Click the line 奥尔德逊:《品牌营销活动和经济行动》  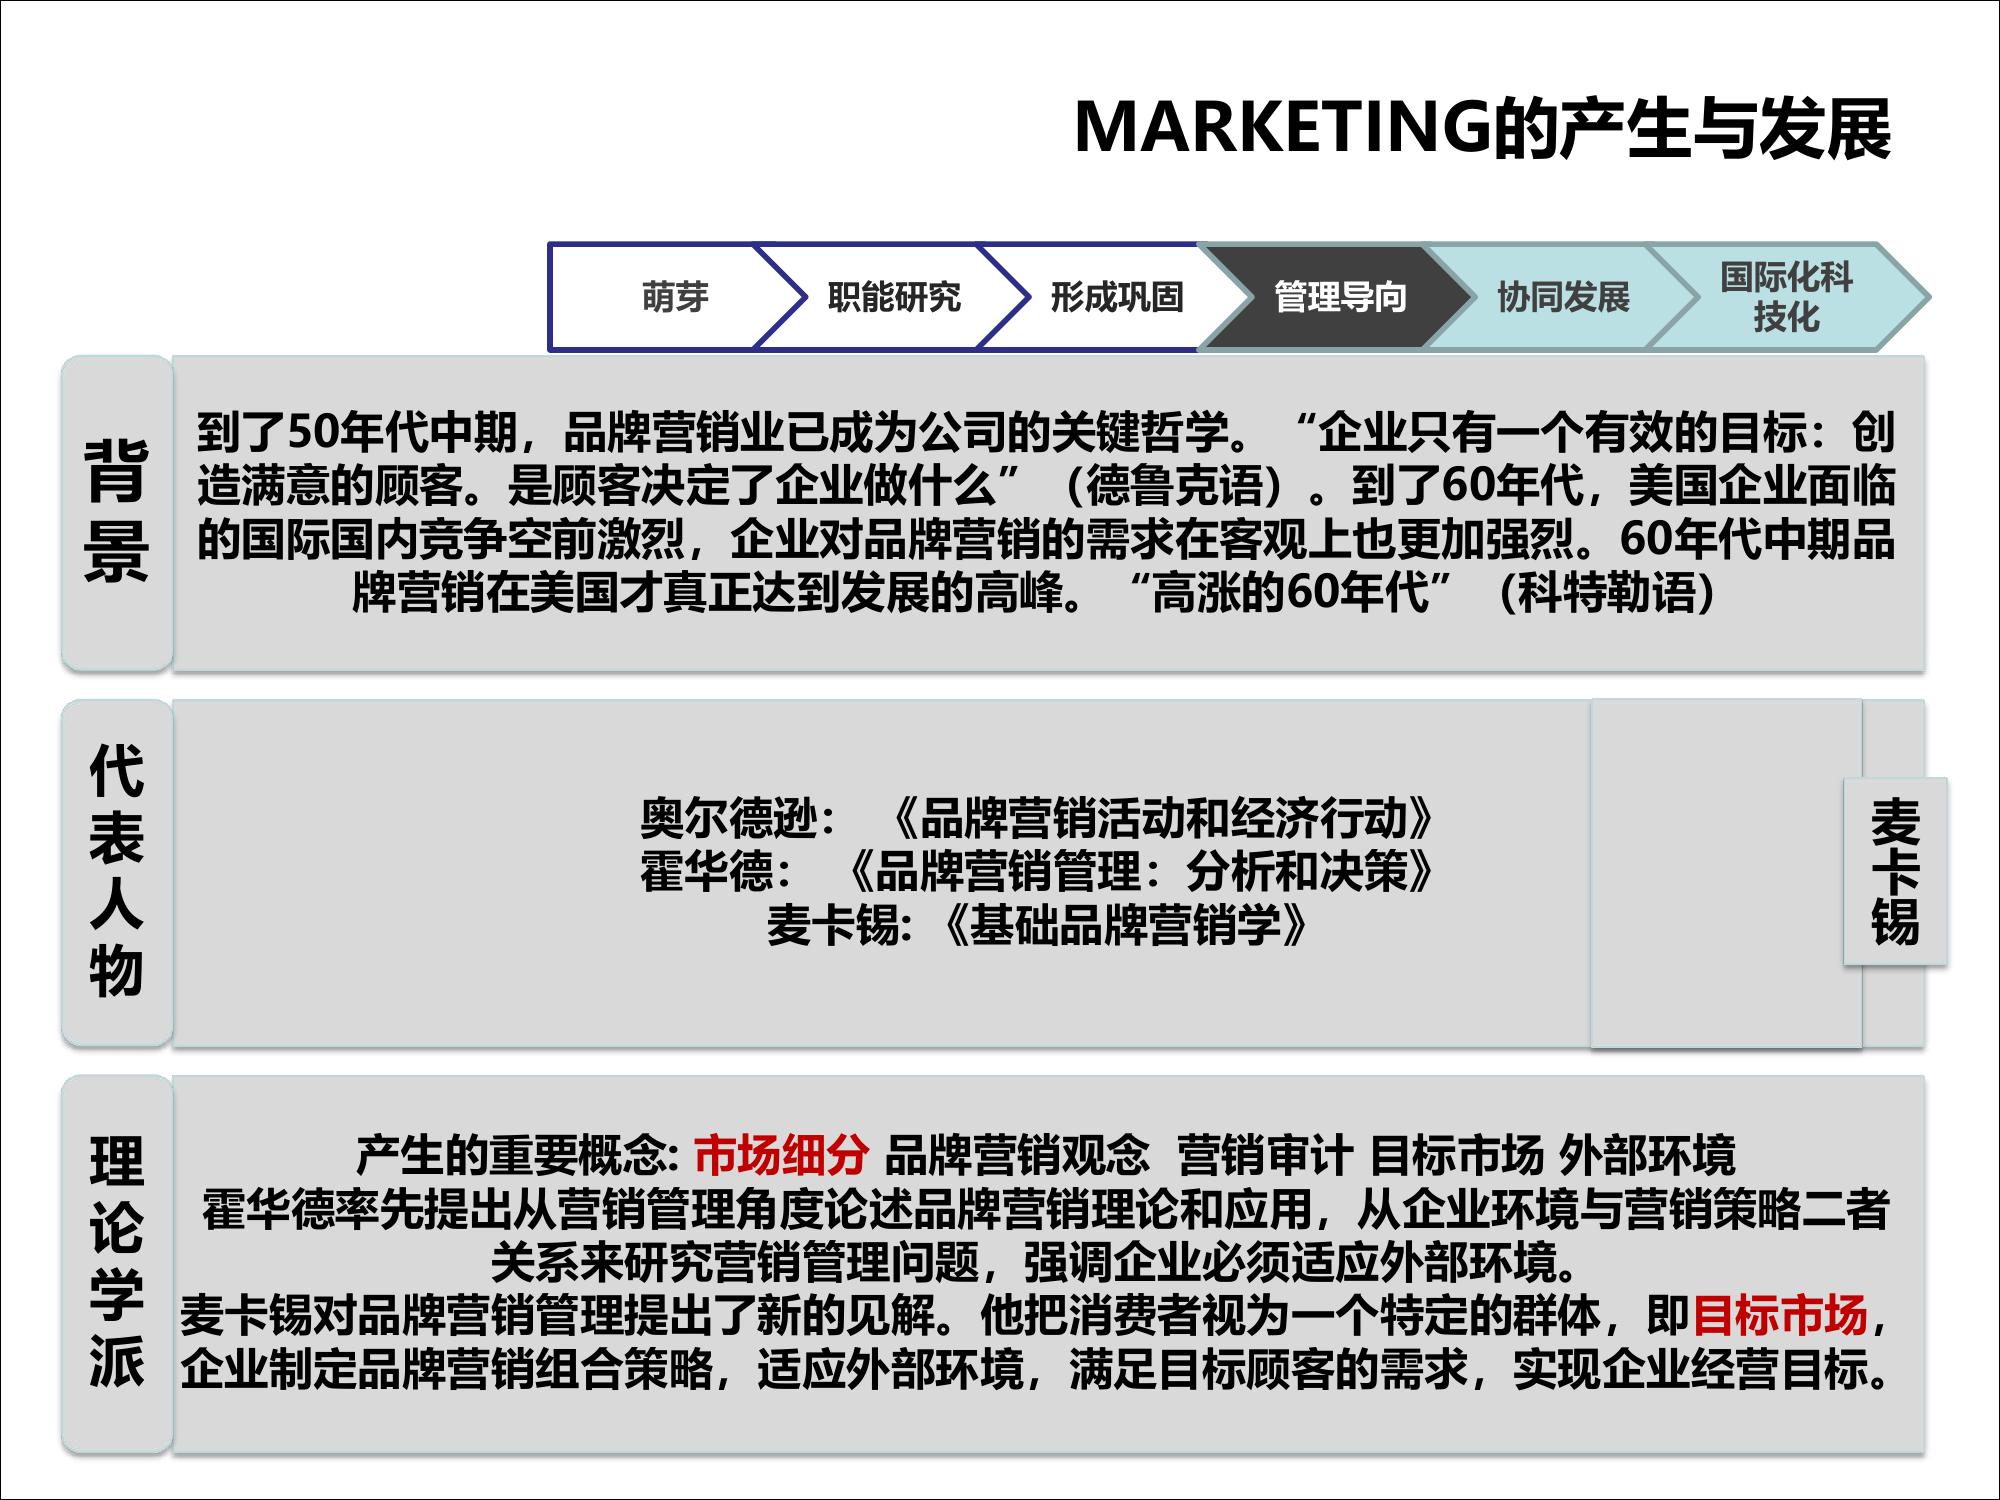(x=1037, y=819)
